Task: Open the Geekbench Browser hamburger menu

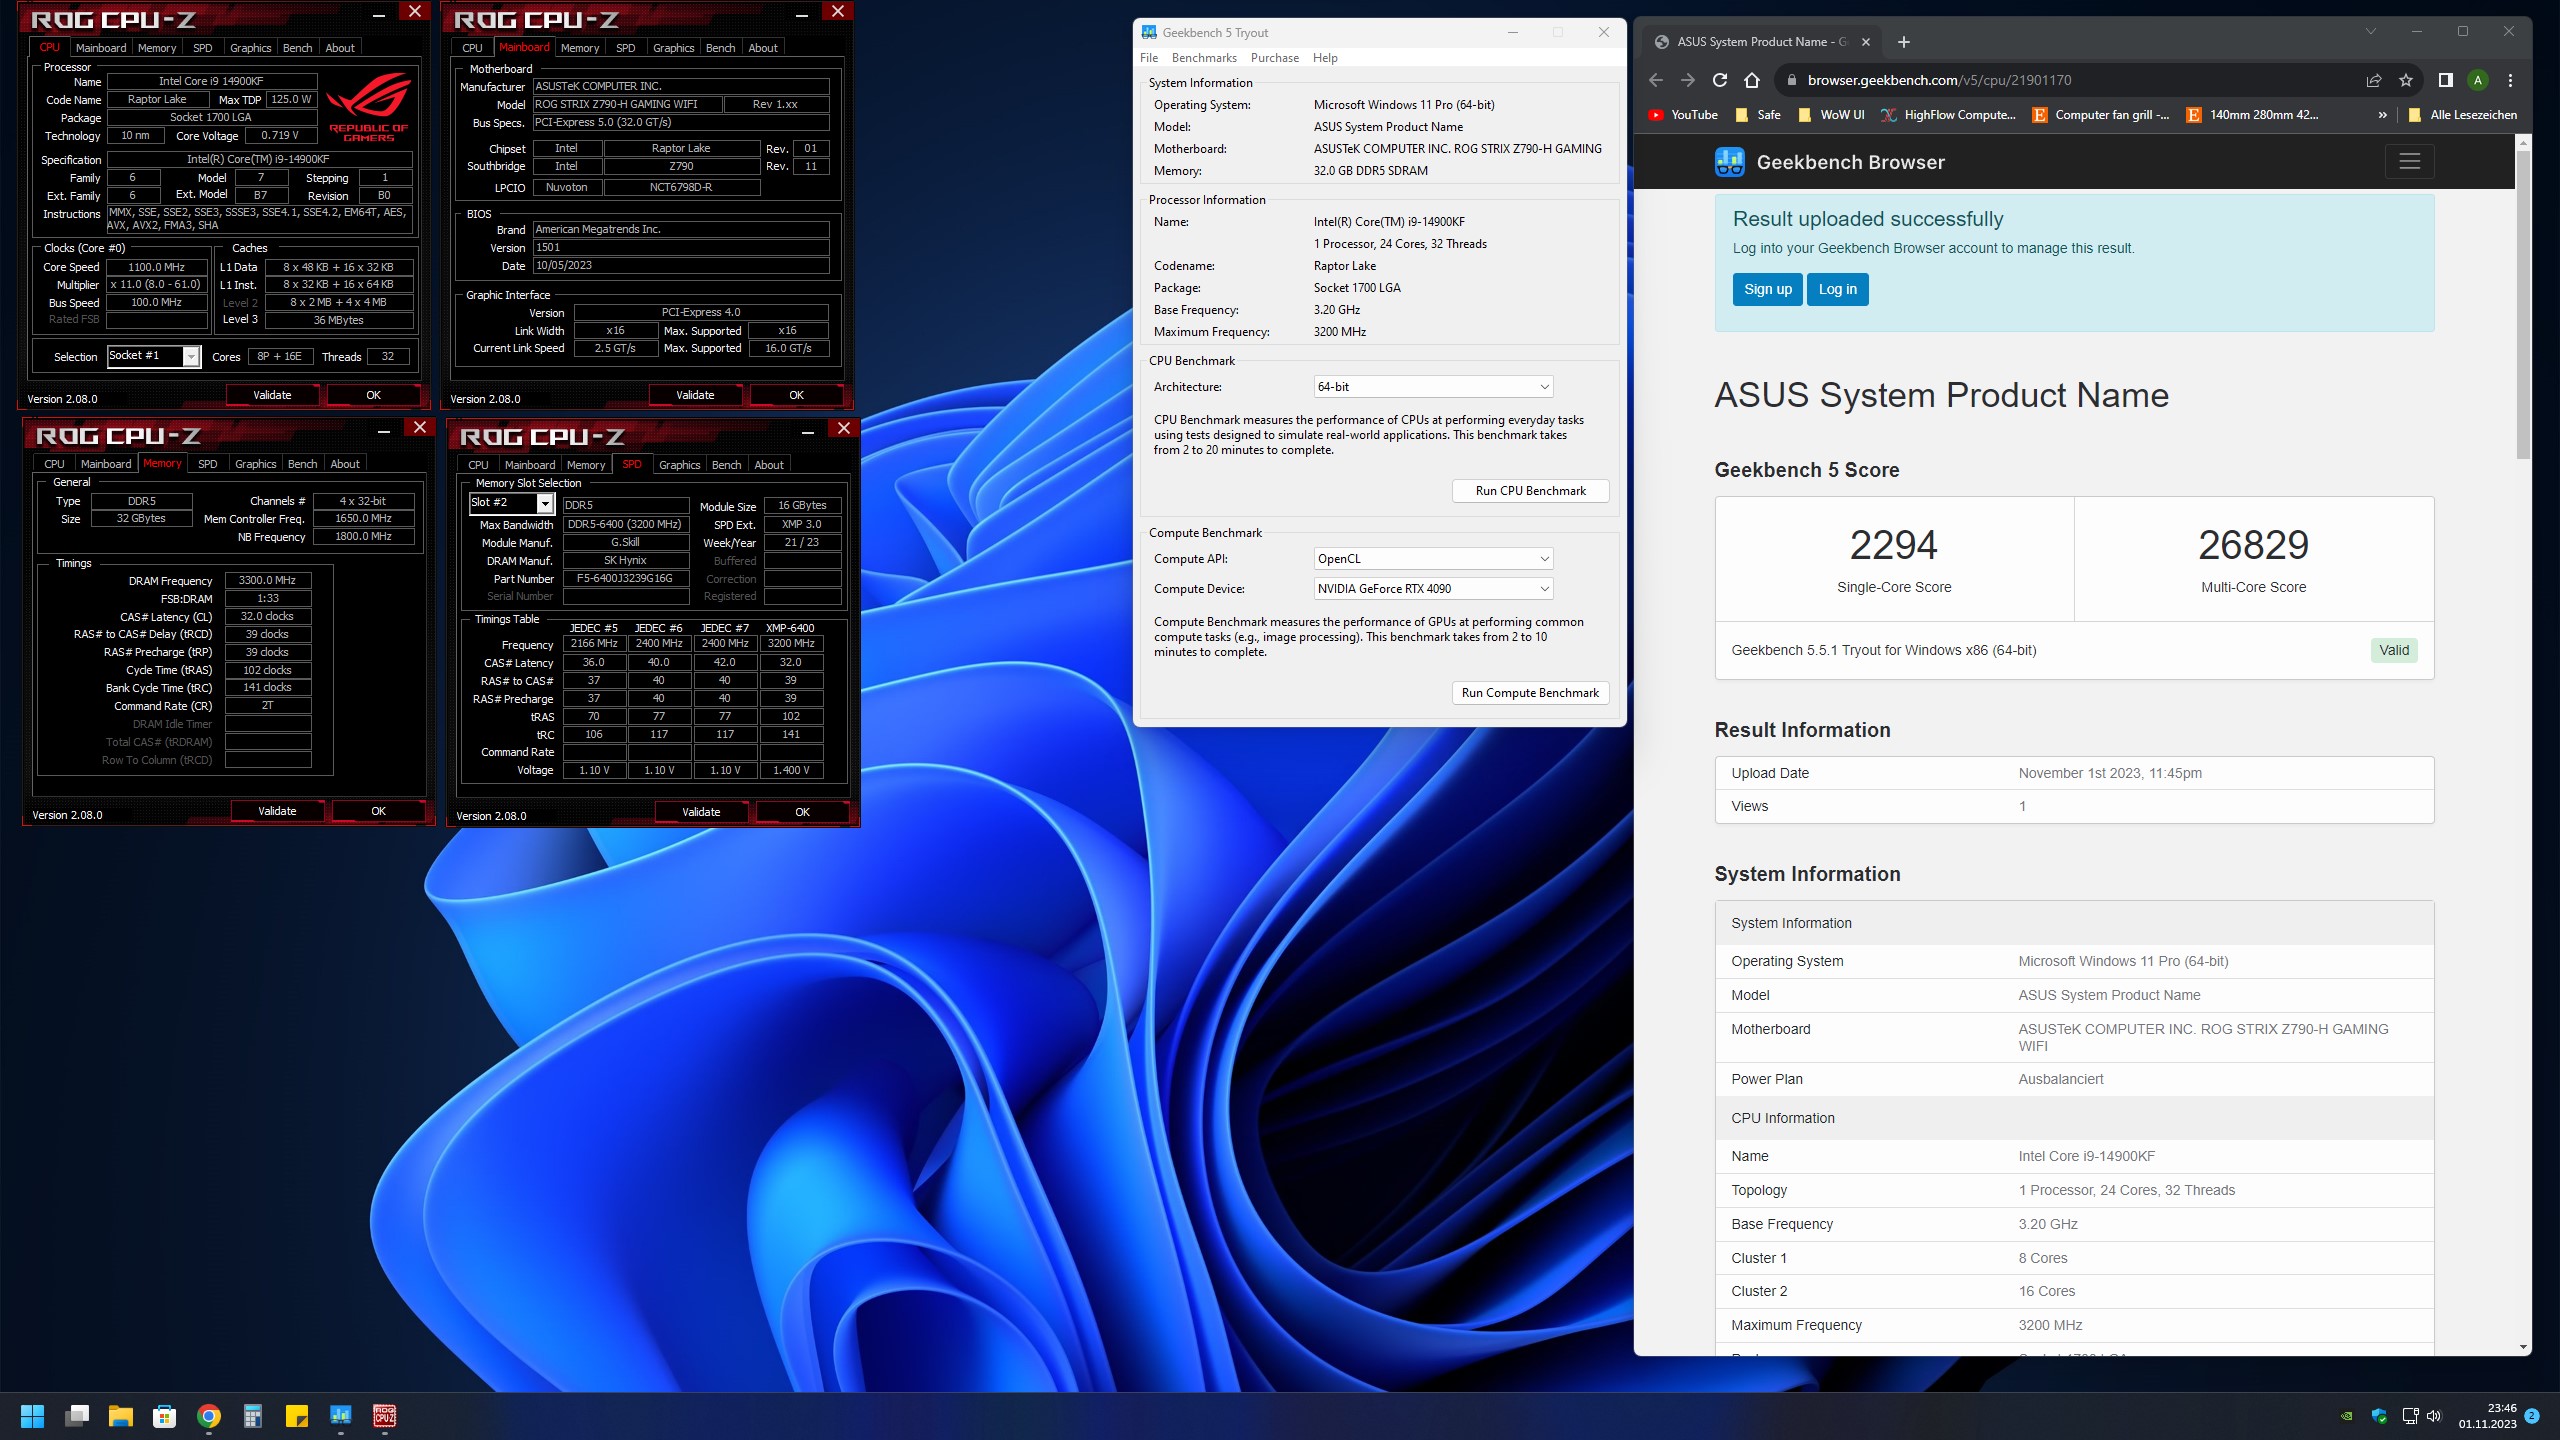Action: [2409, 161]
